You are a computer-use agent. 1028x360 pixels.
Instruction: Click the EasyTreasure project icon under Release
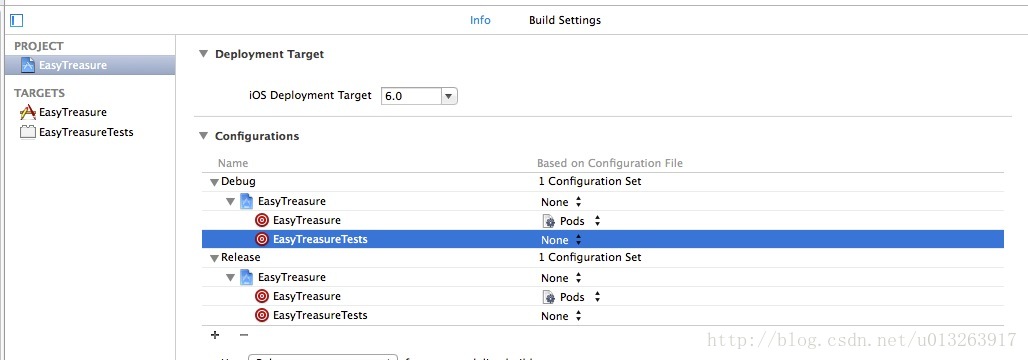pos(247,277)
